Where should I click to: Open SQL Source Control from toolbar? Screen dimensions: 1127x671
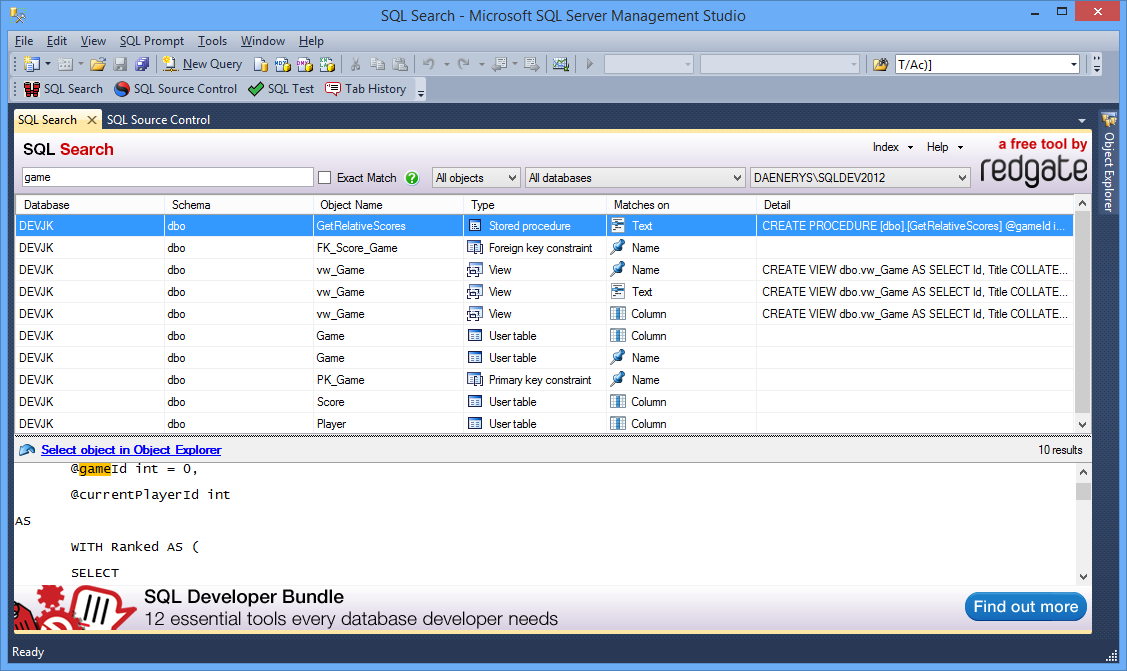tap(175, 89)
